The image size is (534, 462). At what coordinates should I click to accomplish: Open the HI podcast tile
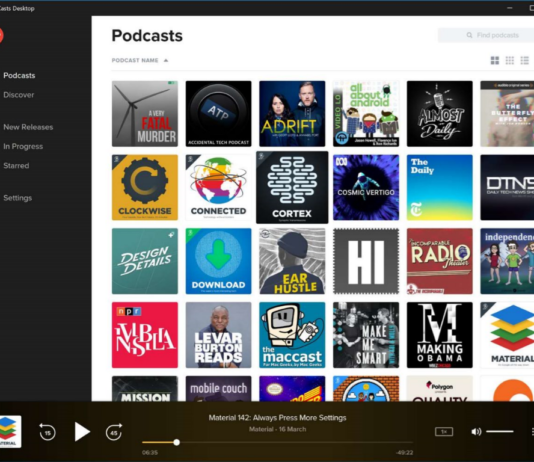(366, 261)
